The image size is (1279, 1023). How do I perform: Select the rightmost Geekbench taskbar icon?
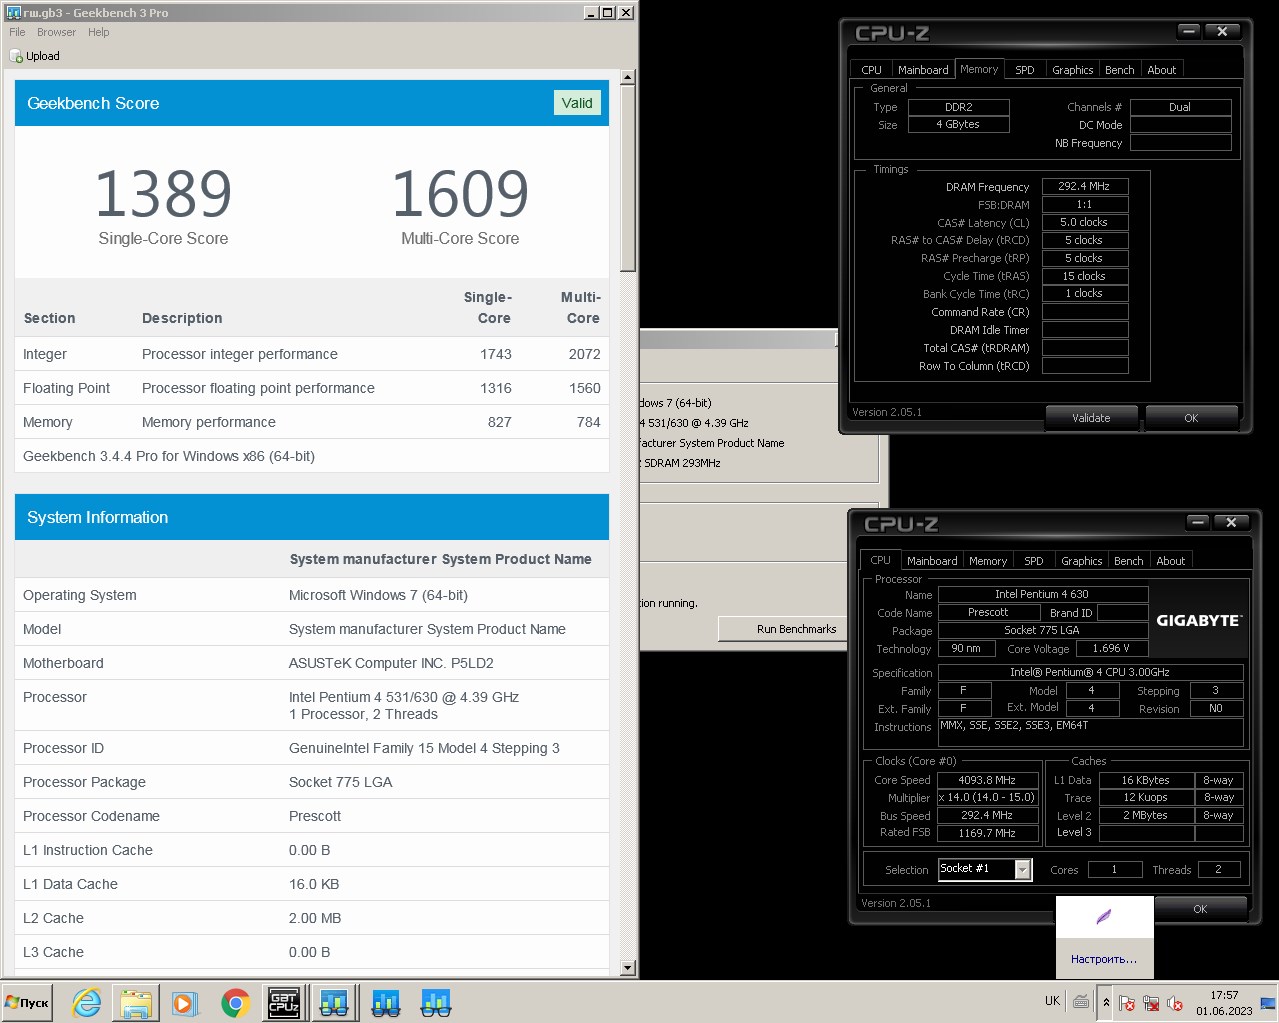point(436,1002)
